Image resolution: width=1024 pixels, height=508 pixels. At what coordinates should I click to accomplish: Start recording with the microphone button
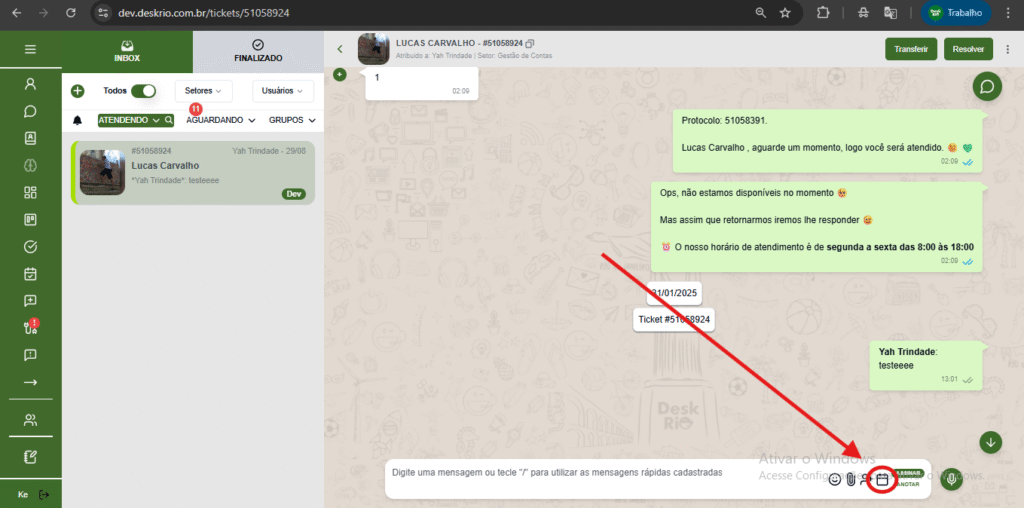tap(951, 479)
